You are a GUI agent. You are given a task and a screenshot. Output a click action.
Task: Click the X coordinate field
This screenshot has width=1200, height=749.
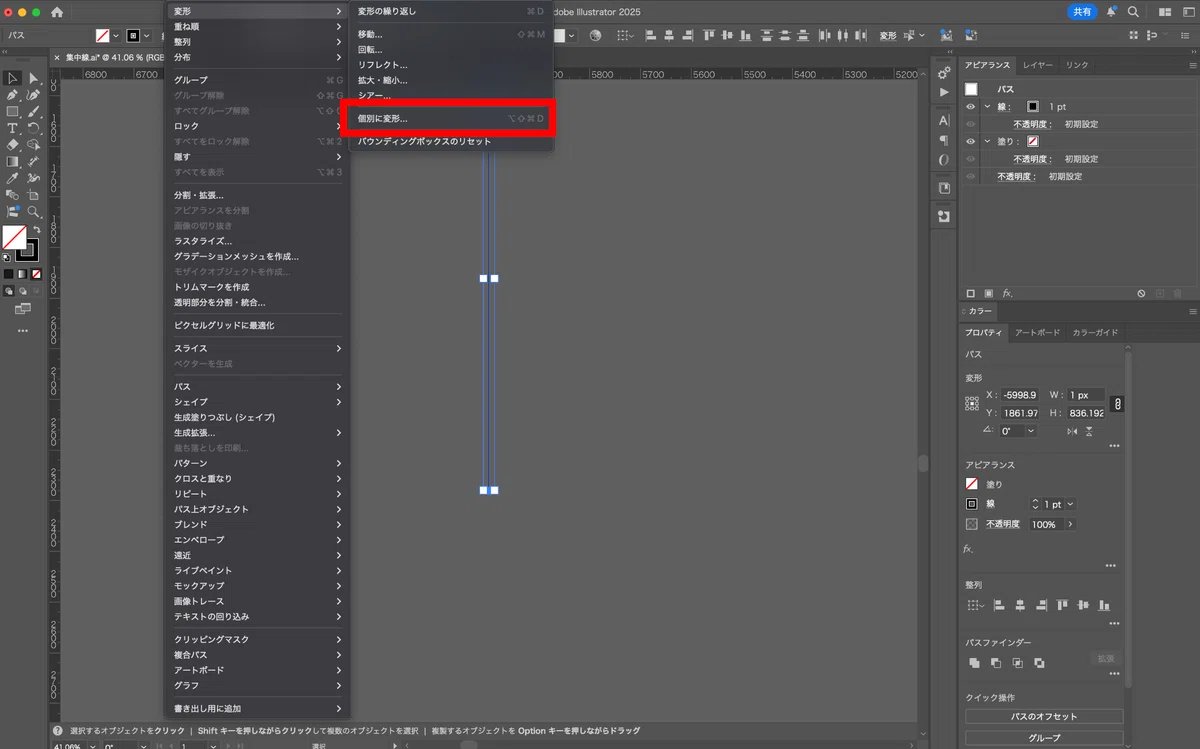[1020, 395]
